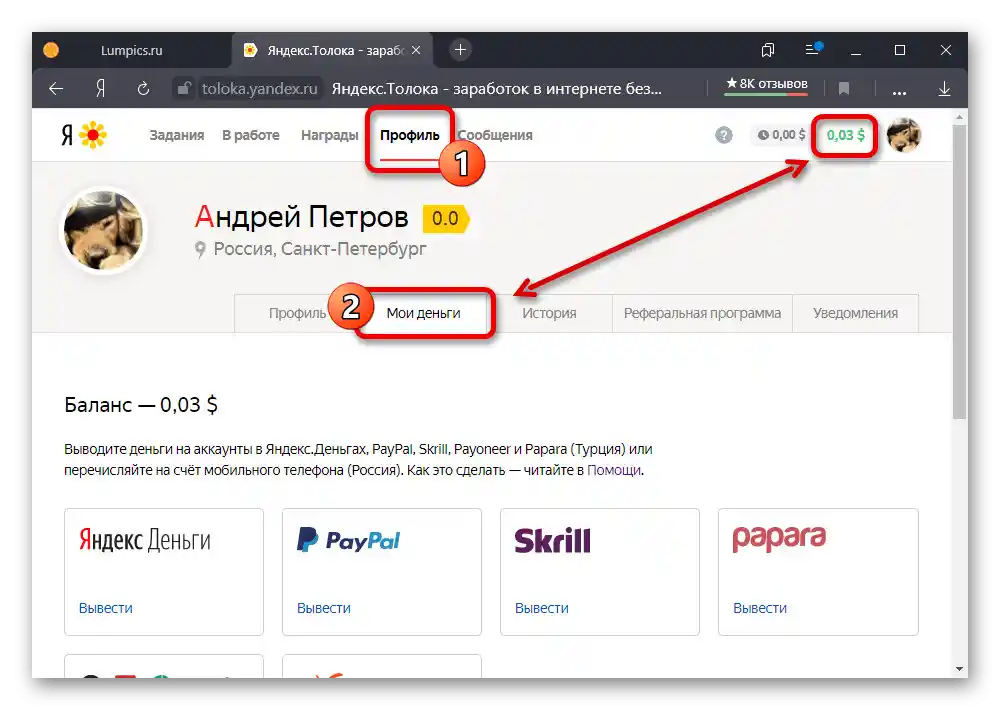
Task: Switch to the Lumpics.ru browser tab
Action: pos(131,50)
